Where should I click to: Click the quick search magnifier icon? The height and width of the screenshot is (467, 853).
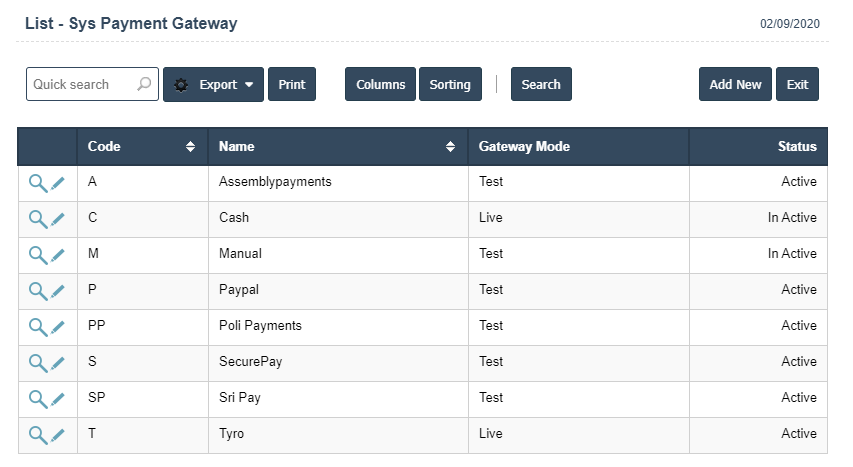pos(144,85)
